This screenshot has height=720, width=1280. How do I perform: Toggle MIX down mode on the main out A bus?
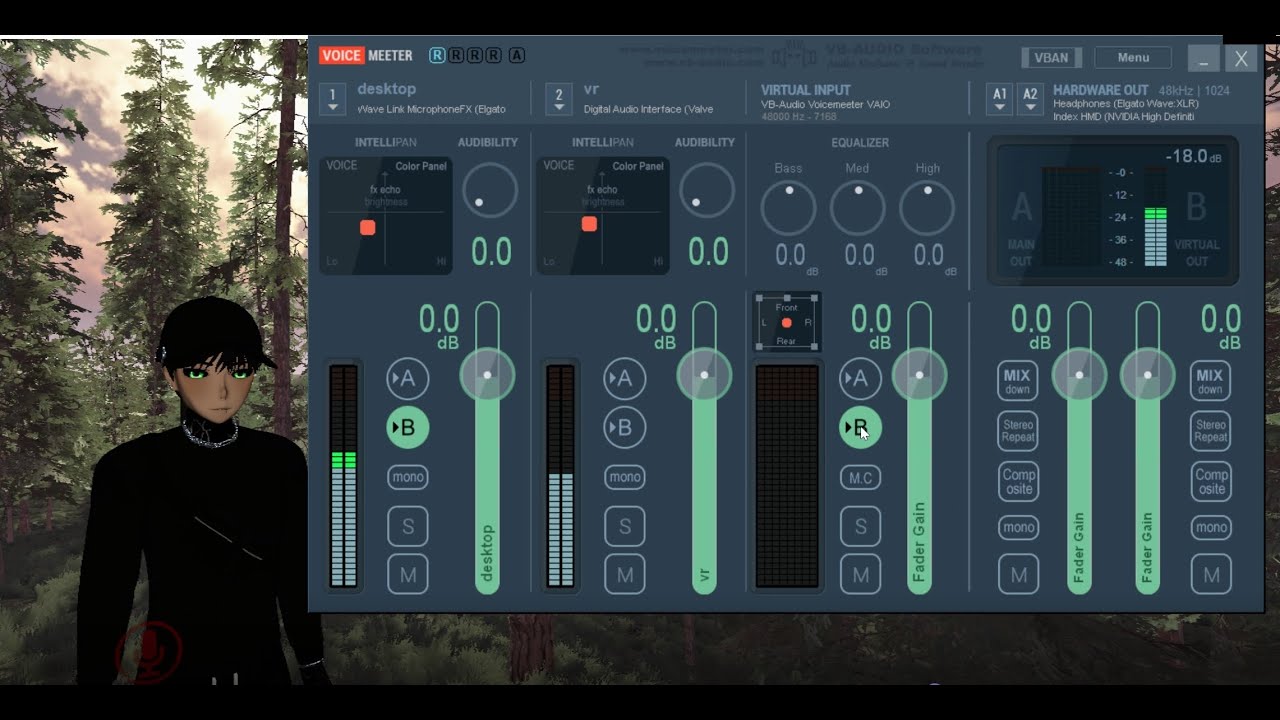(x=1018, y=381)
